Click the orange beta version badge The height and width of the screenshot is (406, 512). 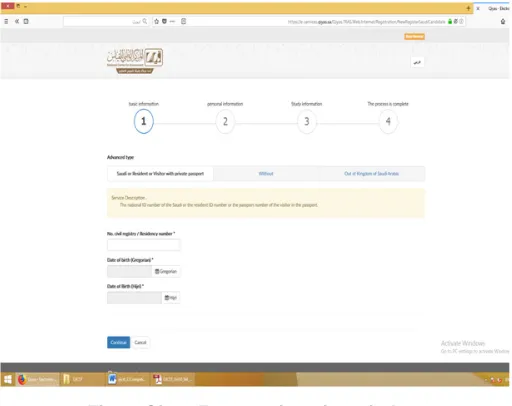click(414, 36)
